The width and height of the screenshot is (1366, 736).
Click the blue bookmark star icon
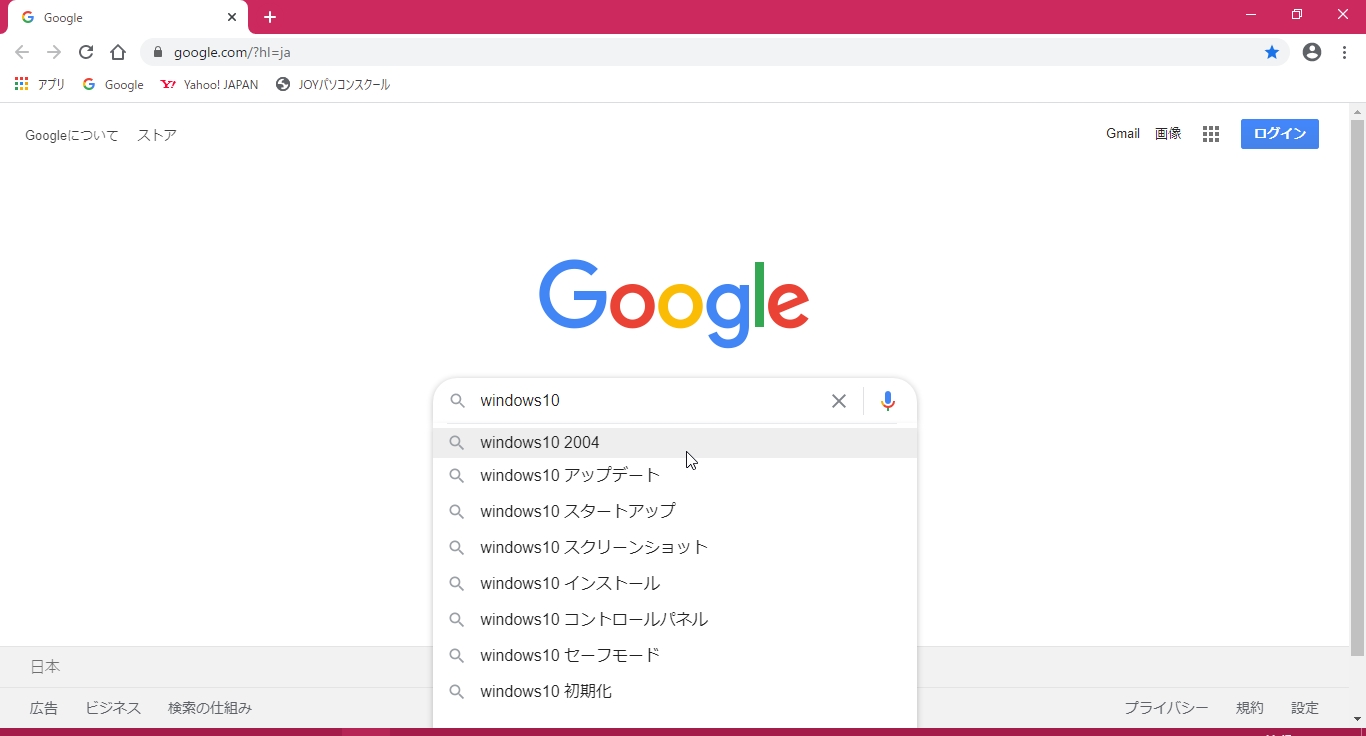coord(1272,52)
